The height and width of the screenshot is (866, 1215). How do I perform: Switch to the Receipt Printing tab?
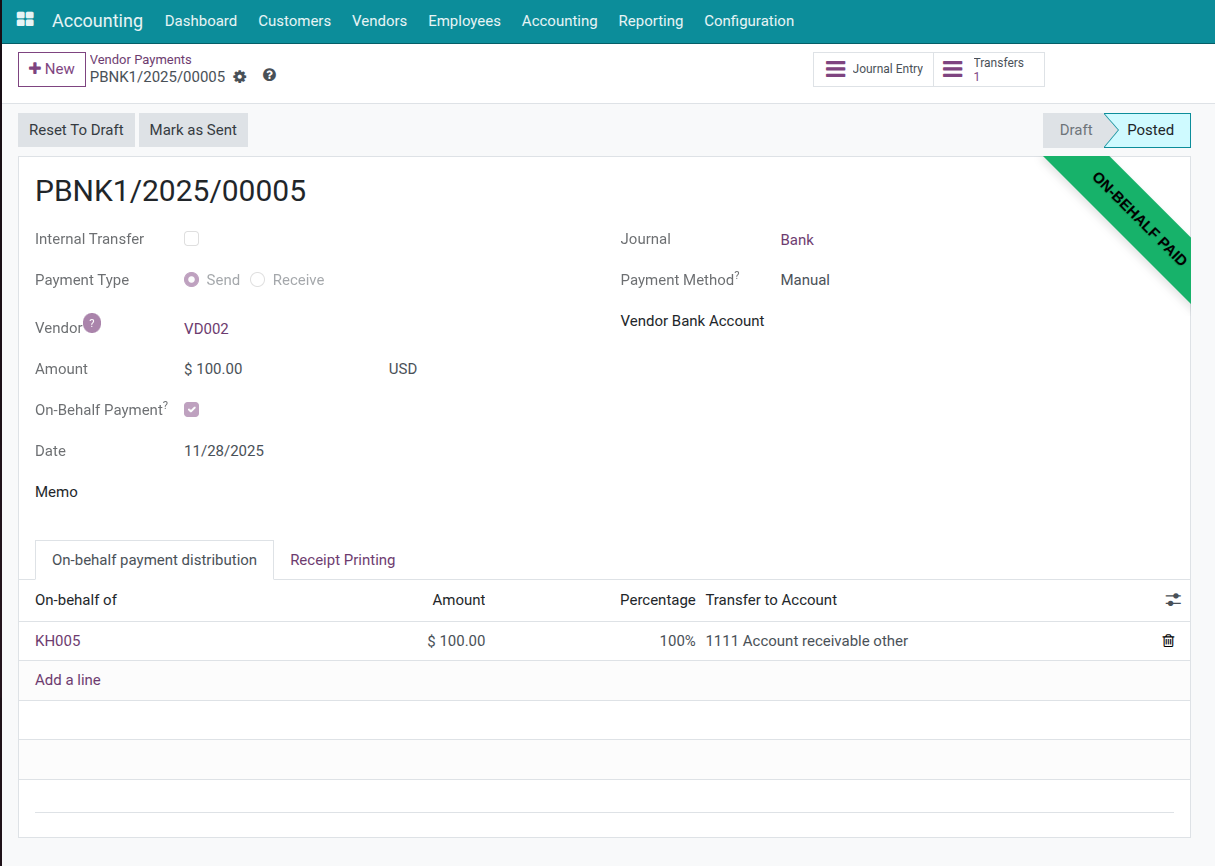point(342,560)
